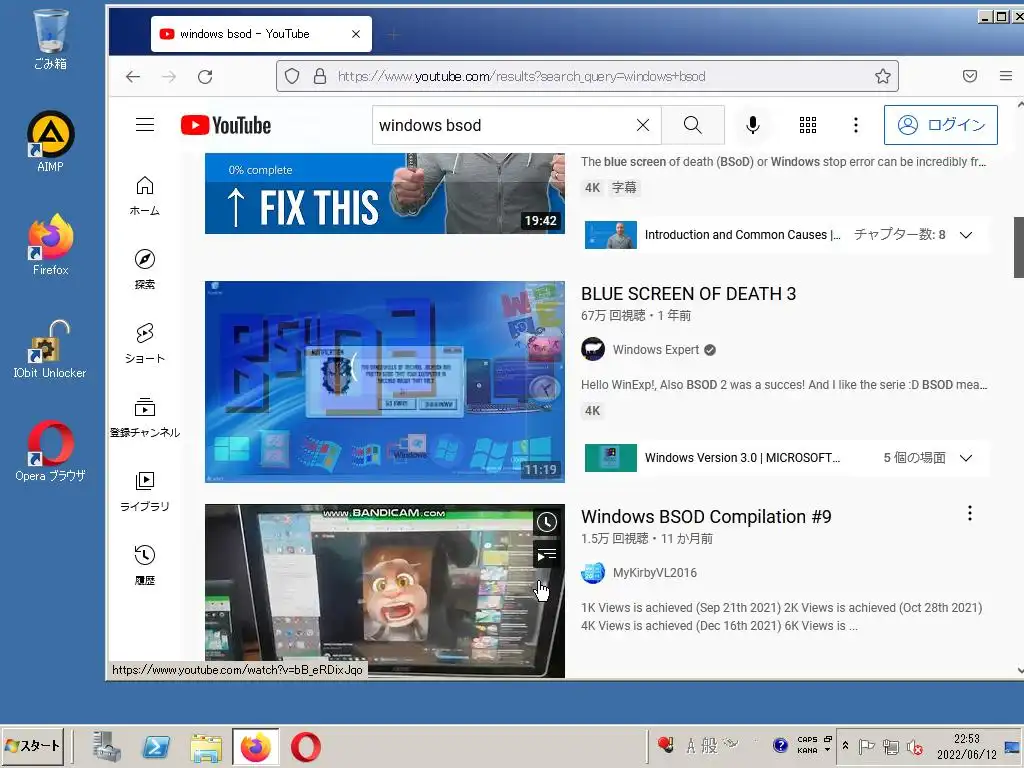Go to Home (ホーム) in sidebar
Image resolution: width=1024 pixels, height=768 pixels.
(144, 196)
